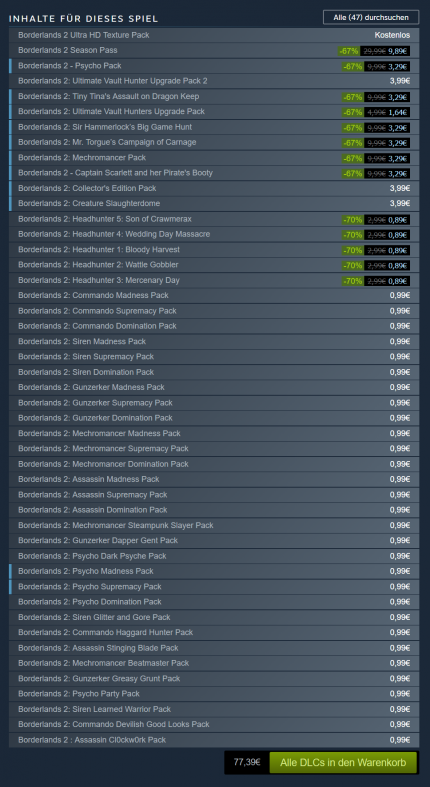
Task: Open Captain Scarlett and her Pirate's Booty
Action: tap(214, 173)
